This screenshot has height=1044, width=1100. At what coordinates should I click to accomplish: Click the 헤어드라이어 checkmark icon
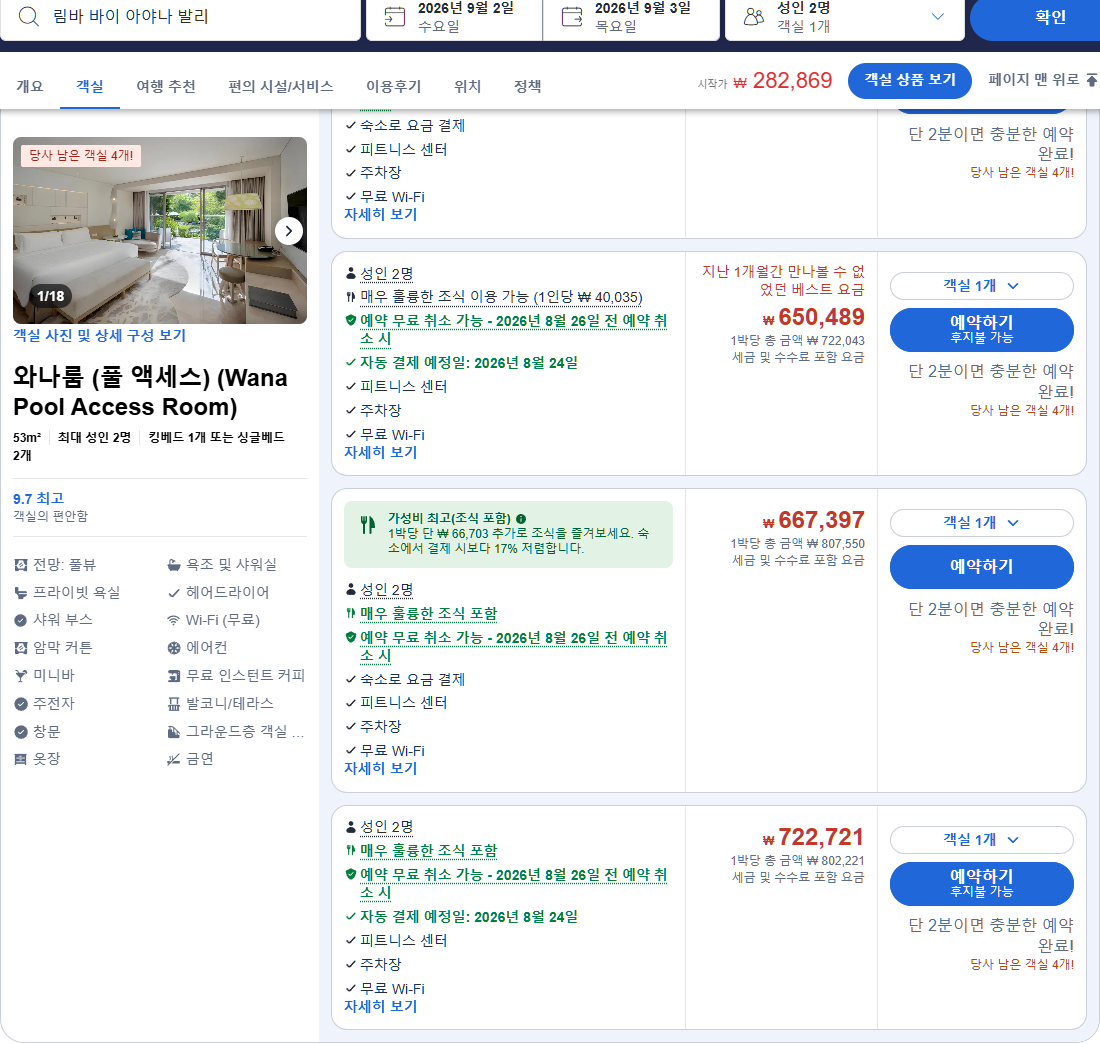tap(174, 593)
